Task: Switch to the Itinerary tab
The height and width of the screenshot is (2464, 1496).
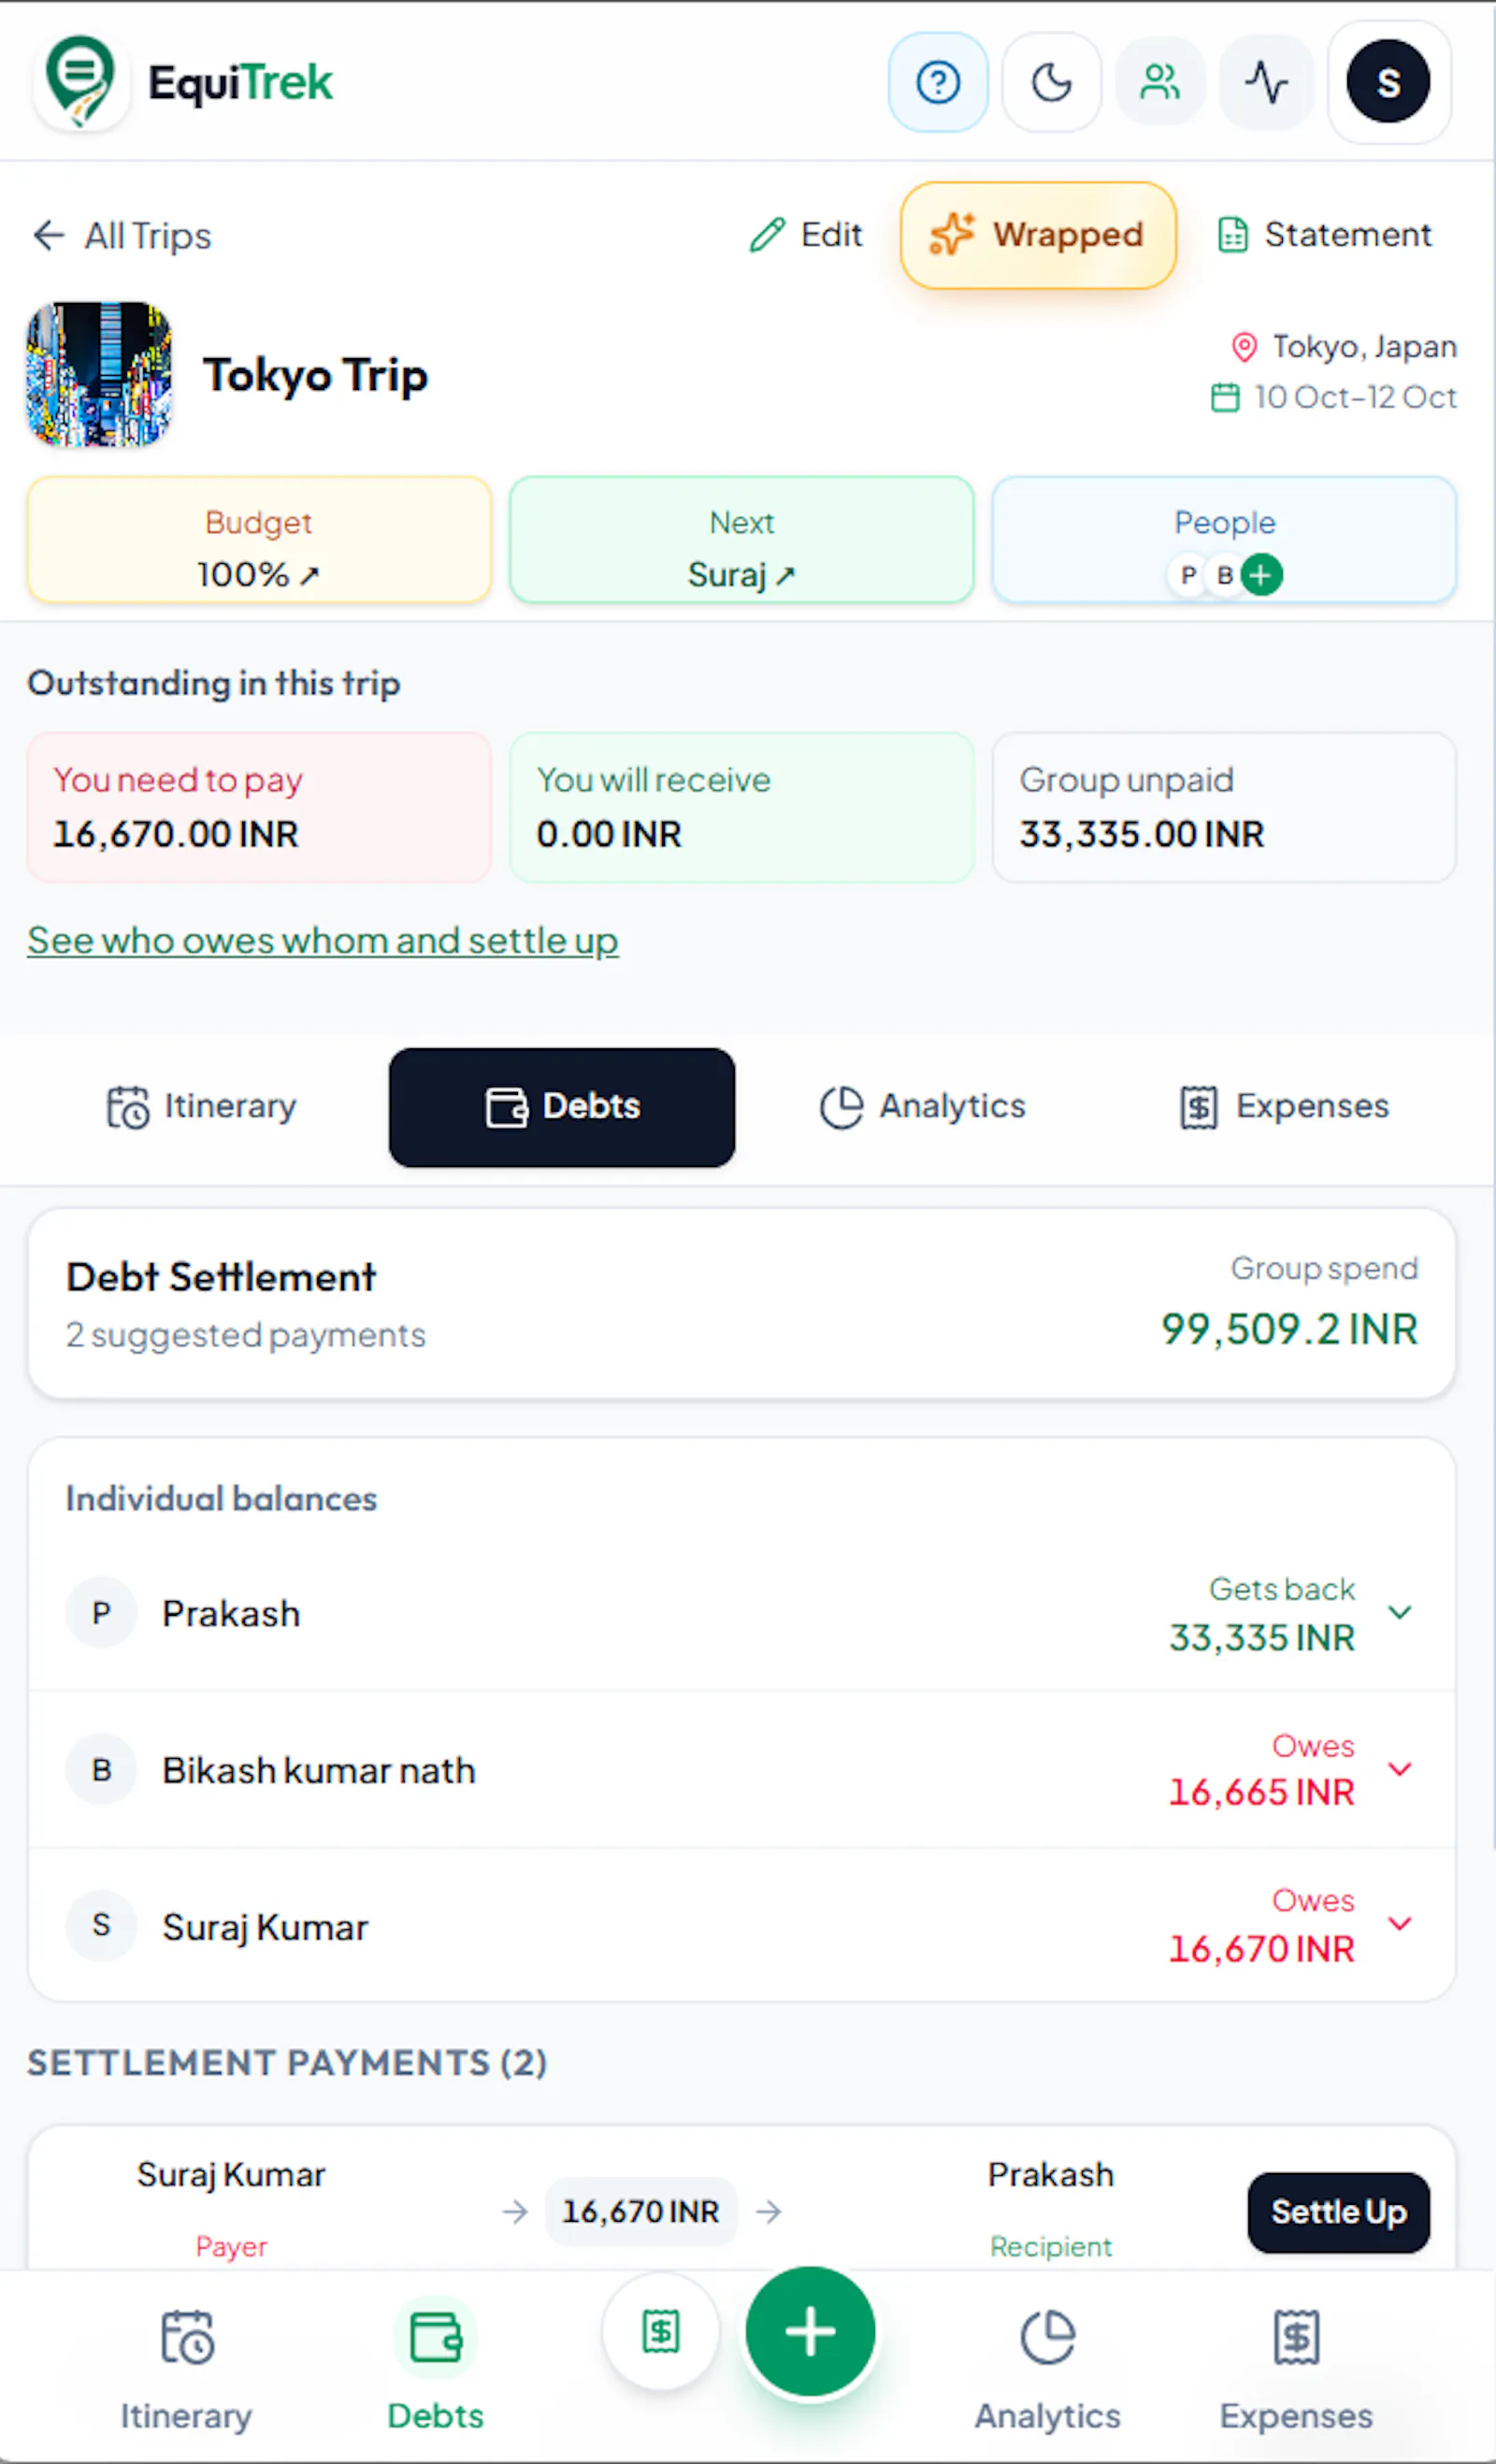Action: [201, 1107]
